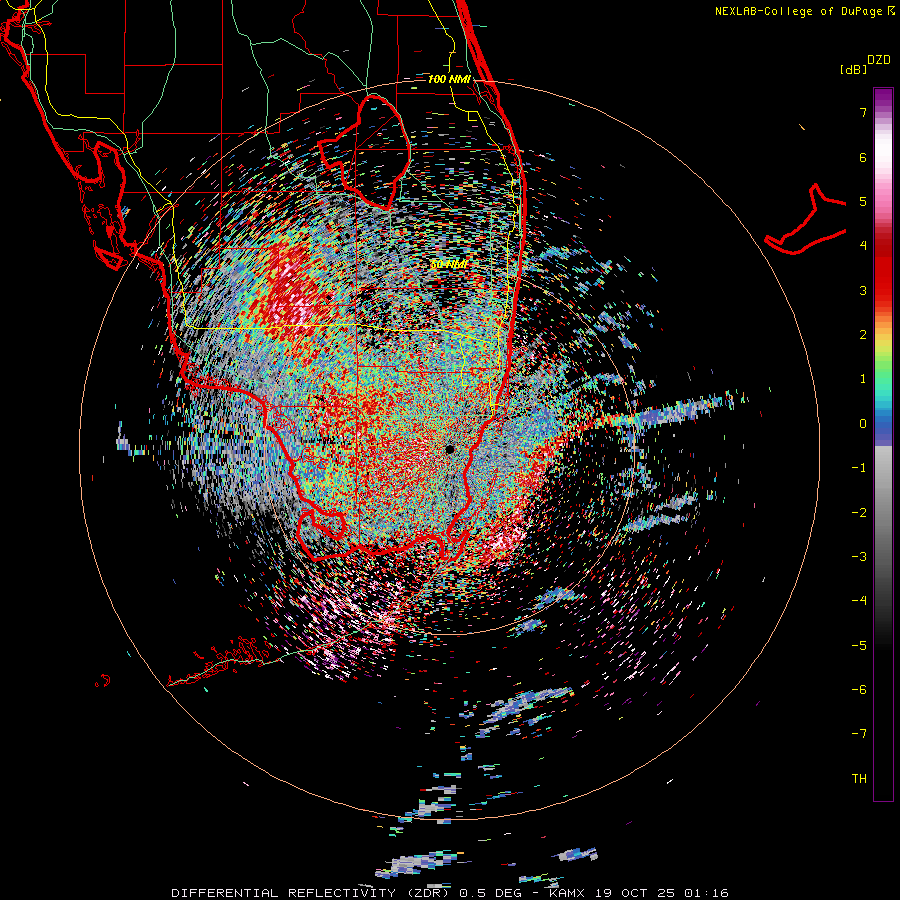Click the TH threshold label on the scale
The height and width of the screenshot is (900, 900).
coord(859,779)
